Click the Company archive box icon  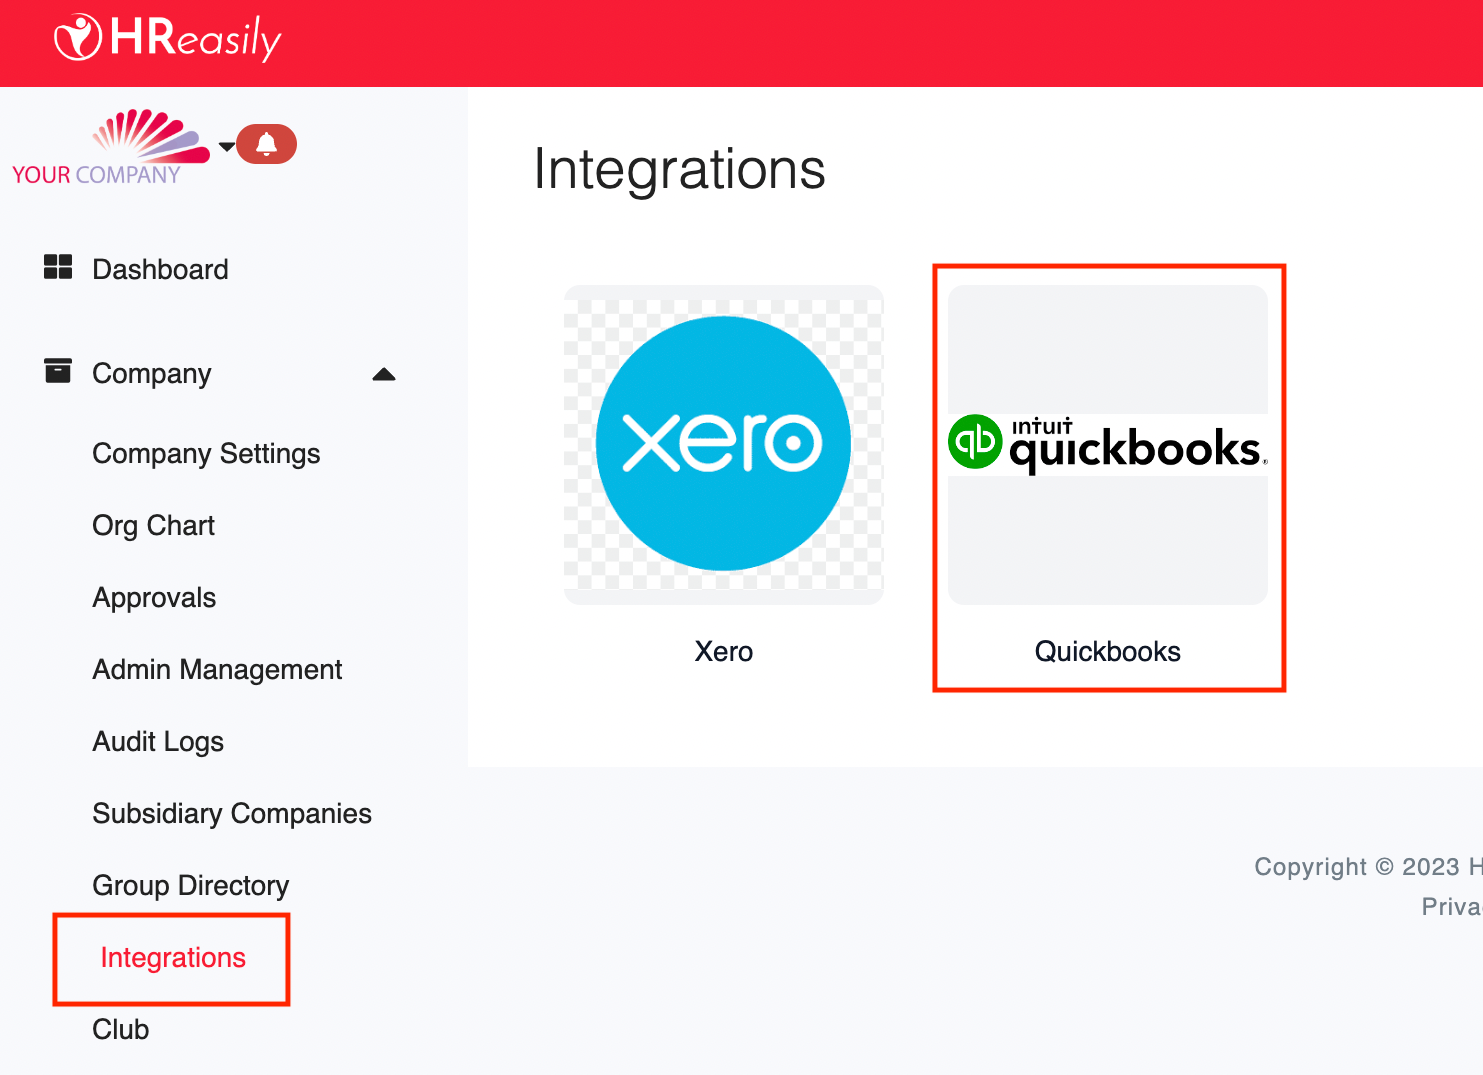click(58, 371)
